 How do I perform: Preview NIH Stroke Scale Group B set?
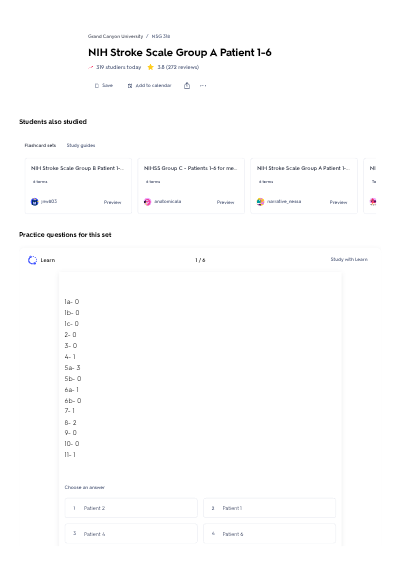(112, 203)
